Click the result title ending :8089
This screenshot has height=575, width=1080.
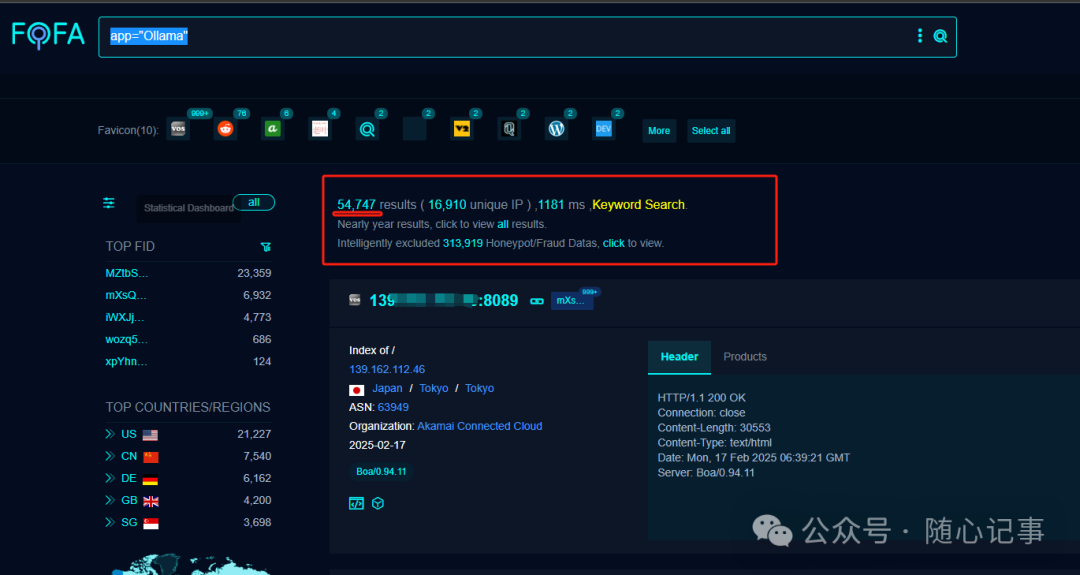pyautogui.click(x=444, y=301)
